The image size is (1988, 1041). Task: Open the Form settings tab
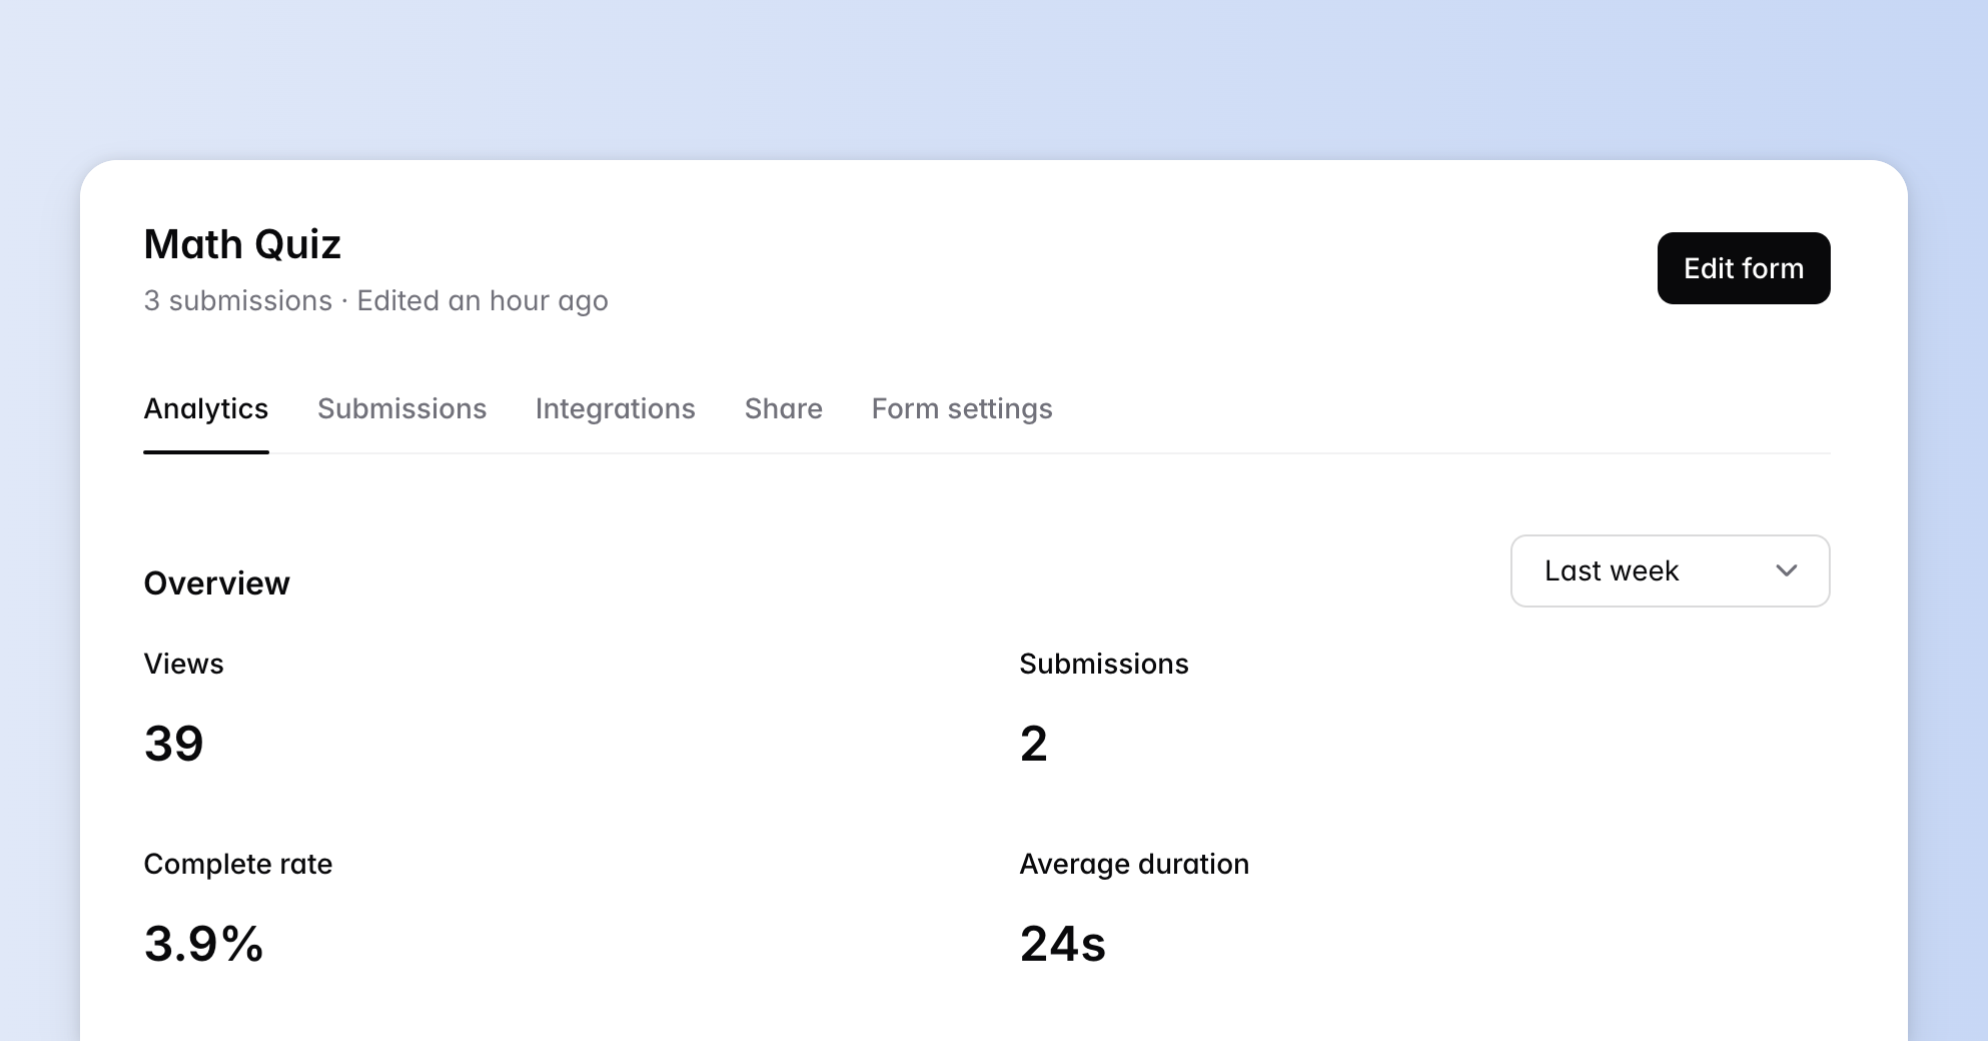pos(961,409)
